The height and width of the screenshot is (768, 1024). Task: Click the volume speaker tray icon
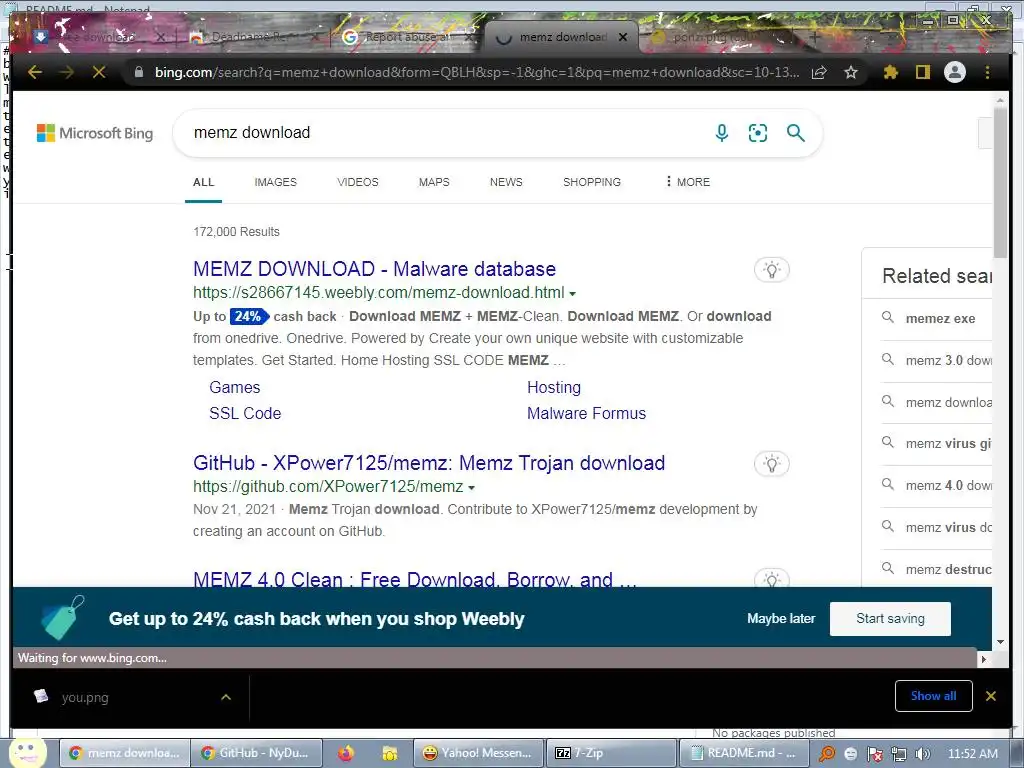[922, 754]
